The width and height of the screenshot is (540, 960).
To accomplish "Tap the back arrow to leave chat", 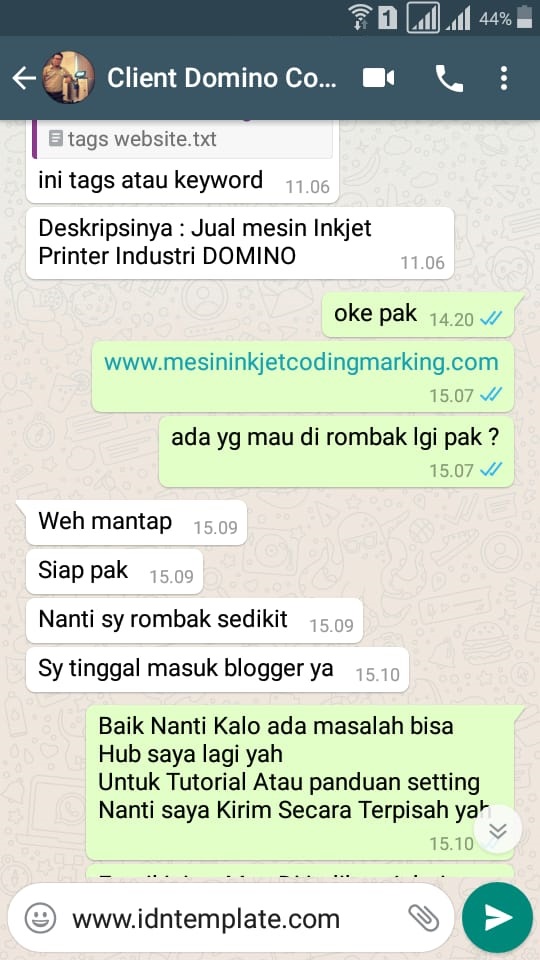I will [23, 78].
